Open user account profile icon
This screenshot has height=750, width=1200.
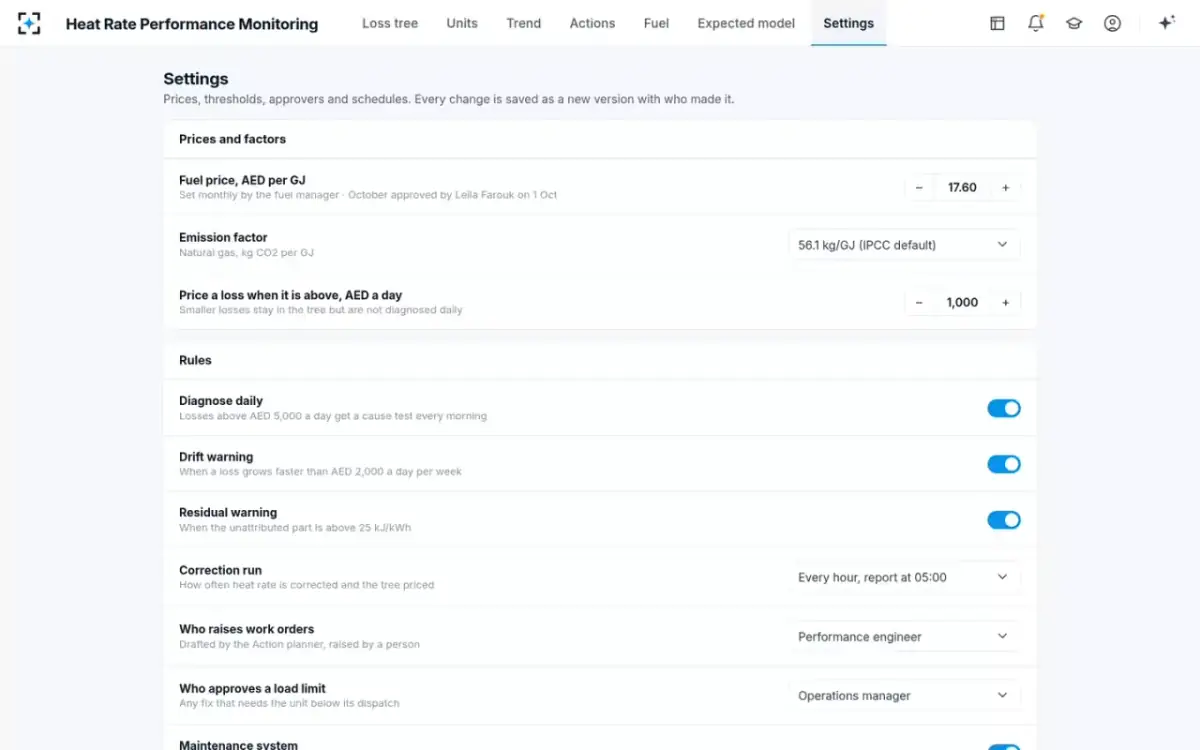point(1112,23)
